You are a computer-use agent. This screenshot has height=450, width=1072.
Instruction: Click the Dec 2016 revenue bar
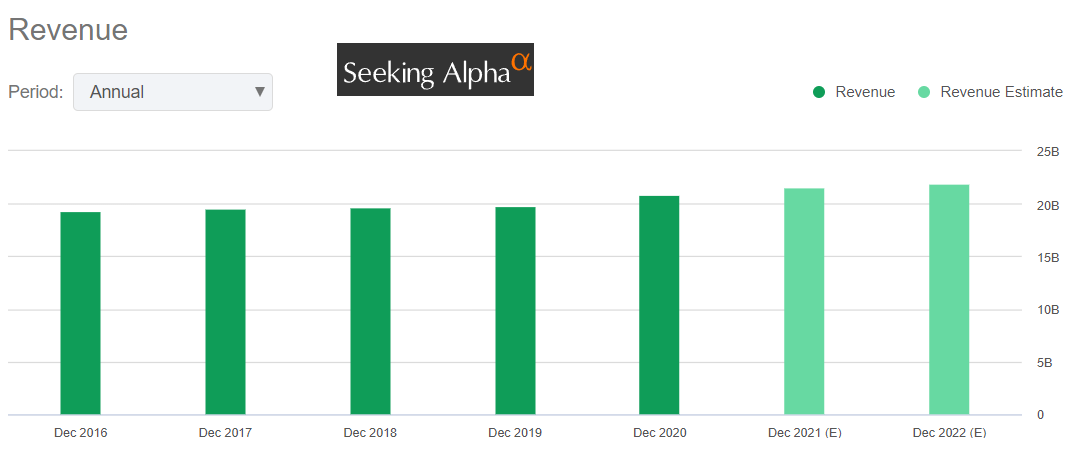(80, 313)
